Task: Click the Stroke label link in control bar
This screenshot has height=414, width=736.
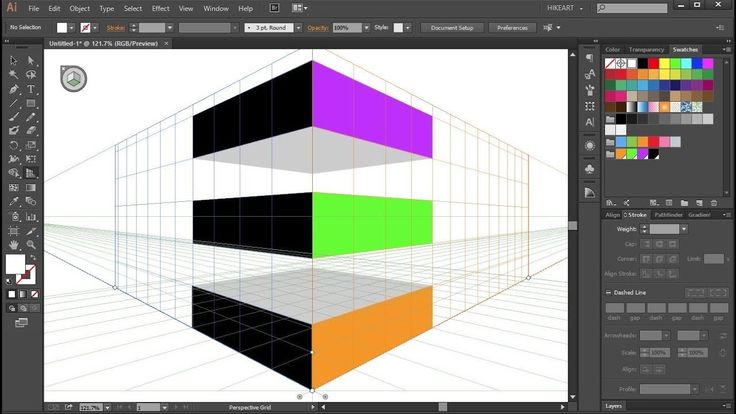Action: (x=115, y=28)
